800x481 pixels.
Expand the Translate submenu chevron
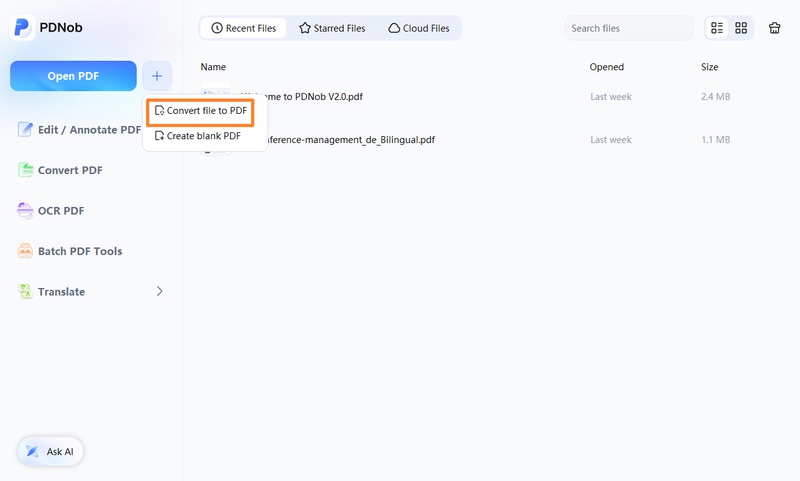(x=159, y=291)
